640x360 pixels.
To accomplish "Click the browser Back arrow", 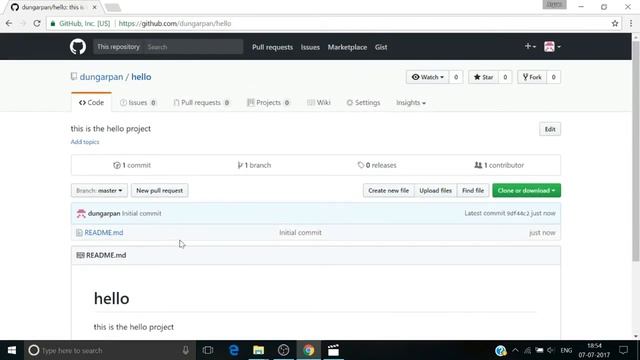I will click(x=9, y=23).
